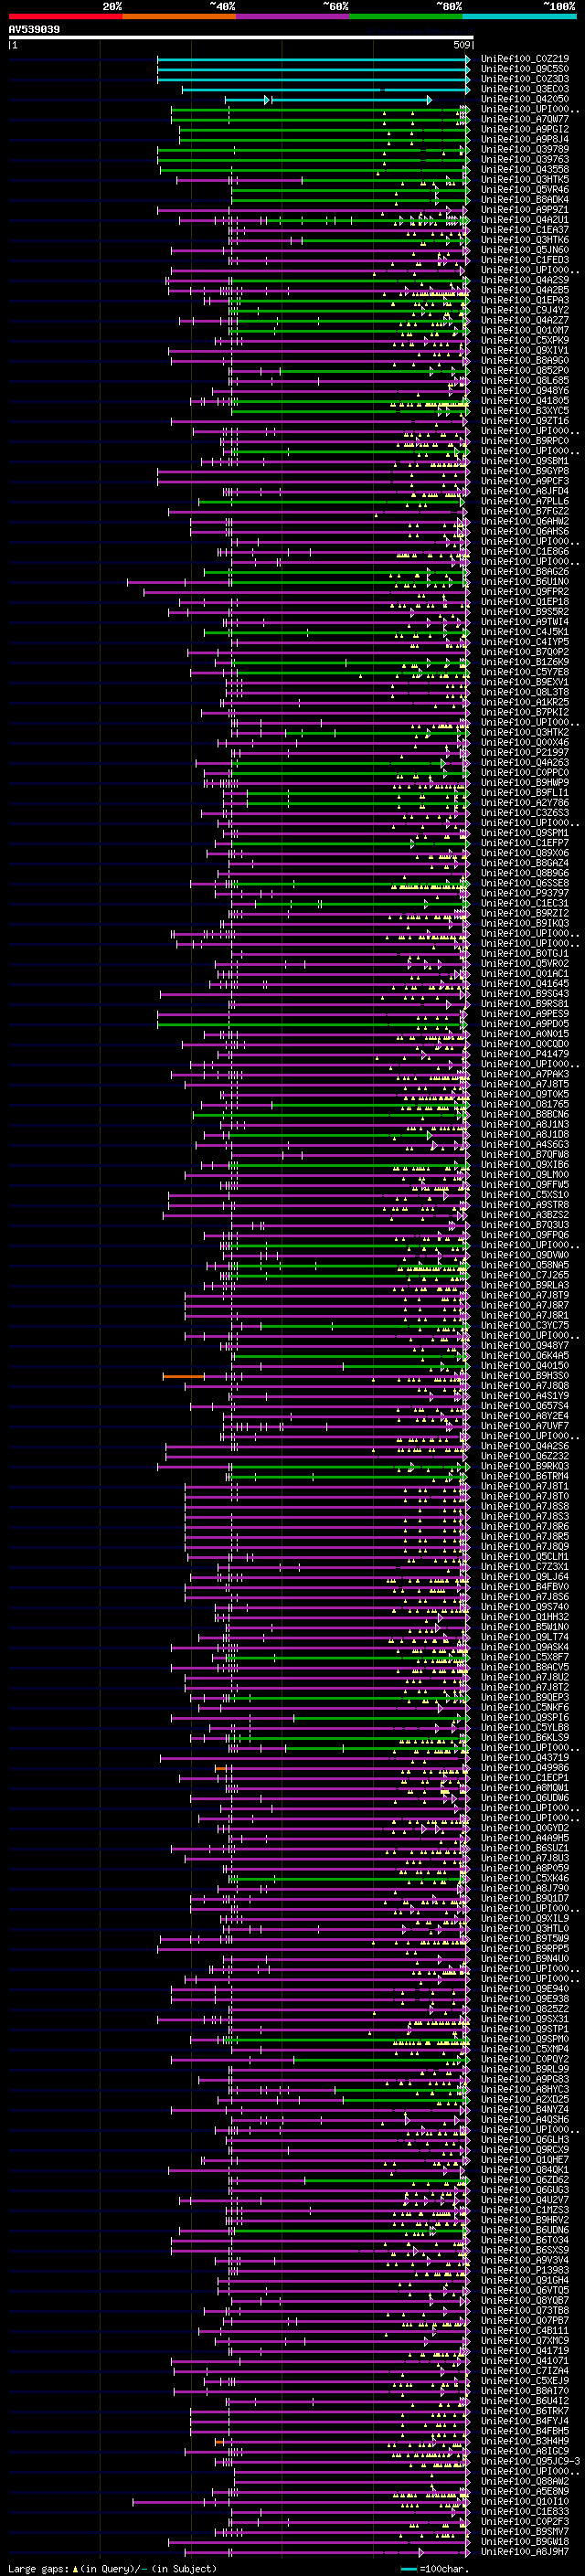Select hit label UniRef100_A9P8J4
This screenshot has width=585, height=2576.
[x=525, y=139]
